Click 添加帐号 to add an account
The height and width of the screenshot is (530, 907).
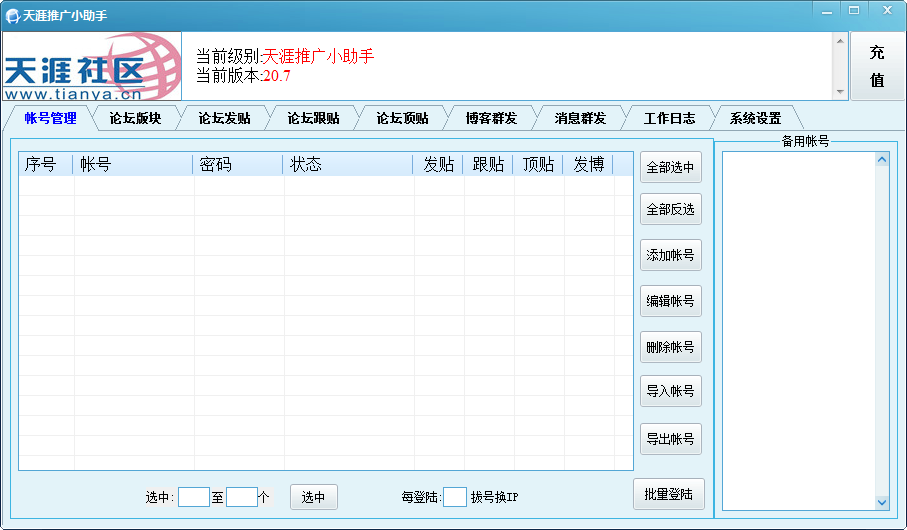point(670,255)
